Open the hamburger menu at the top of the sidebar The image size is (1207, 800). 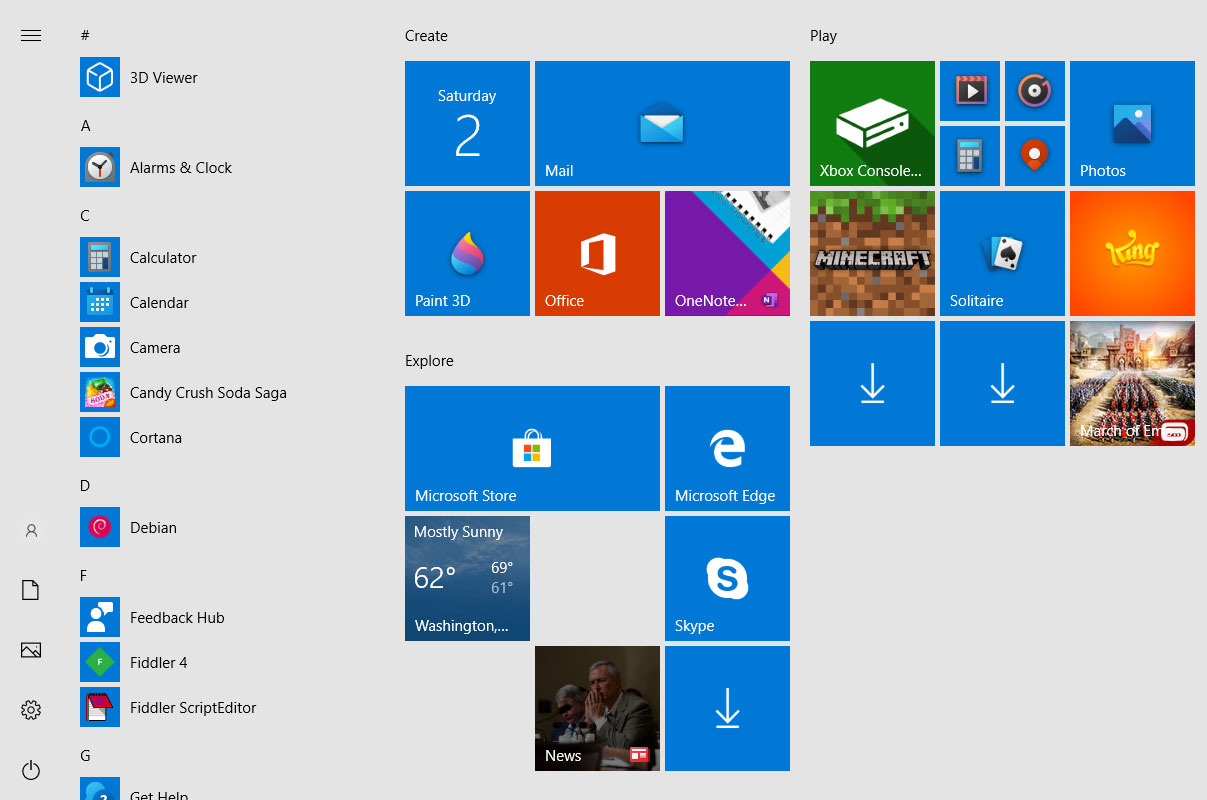tap(31, 36)
